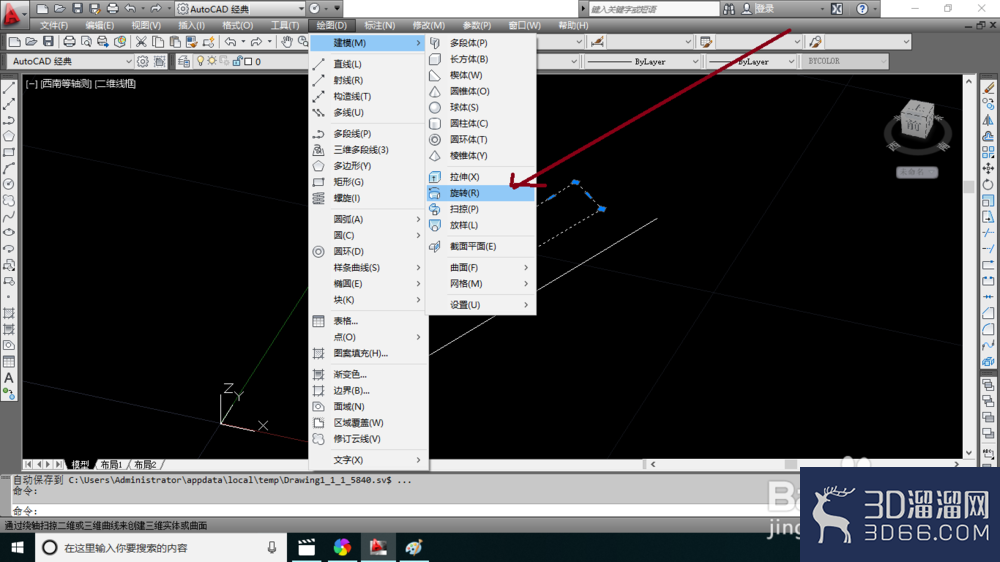Expand the ByLayer linetype dropdown
The image size is (1000, 562).
pos(643,61)
